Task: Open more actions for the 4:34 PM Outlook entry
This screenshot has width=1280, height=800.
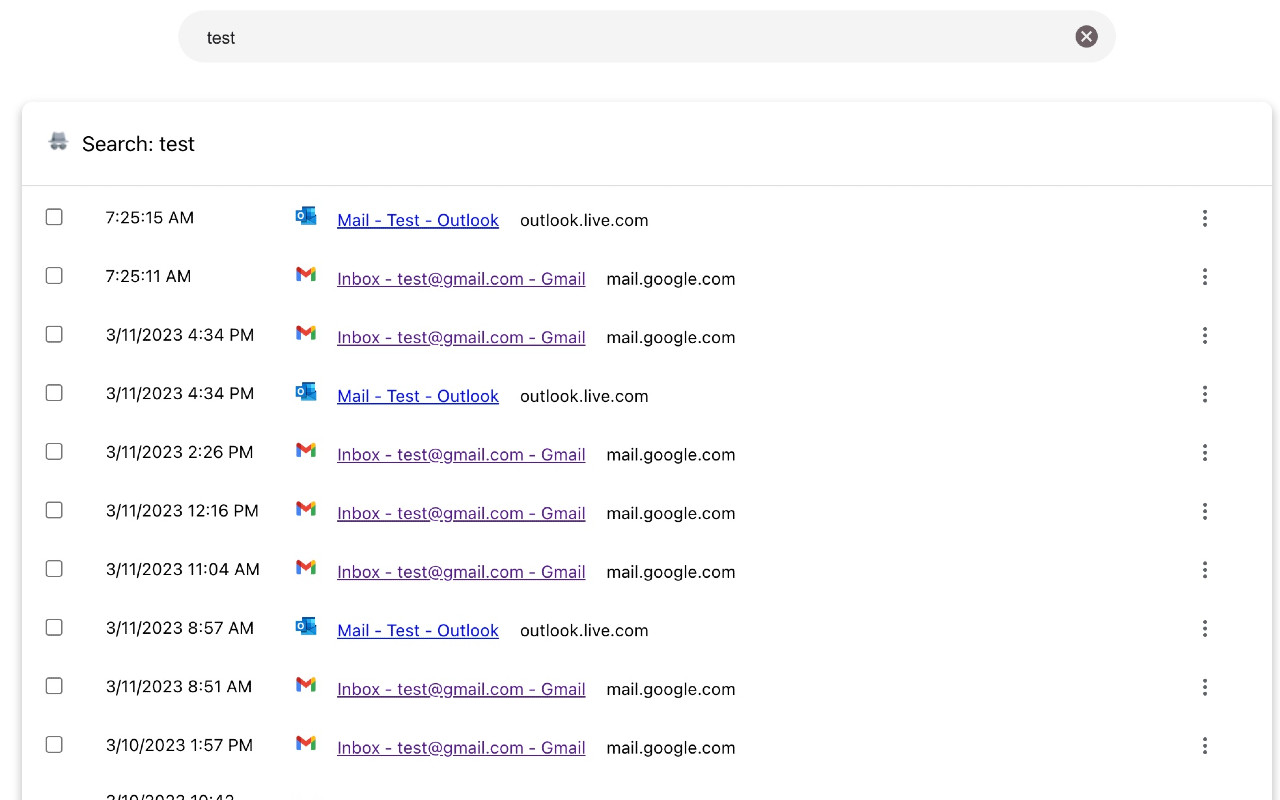Action: point(1205,394)
